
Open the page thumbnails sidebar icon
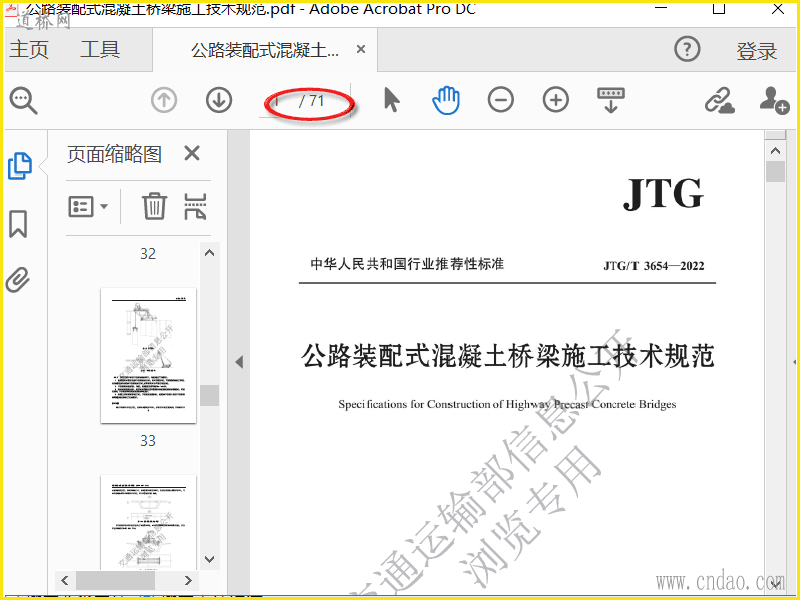(x=20, y=166)
